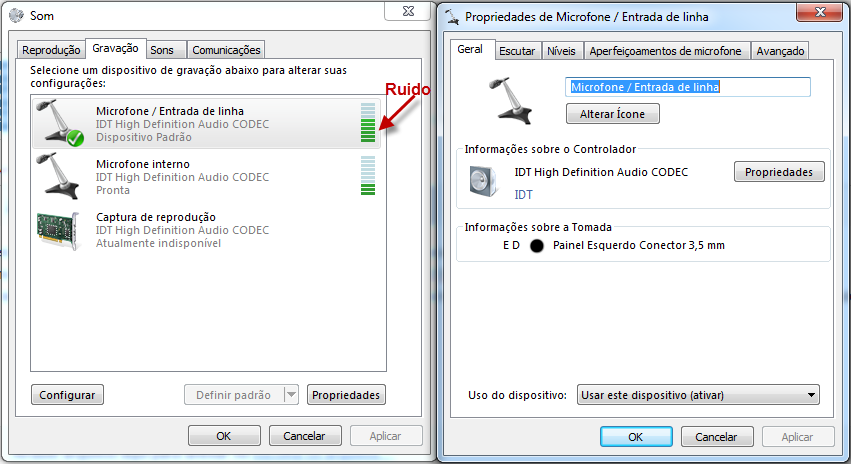
Task: Open the Uso do dispositivo dropdown
Action: click(x=698, y=395)
